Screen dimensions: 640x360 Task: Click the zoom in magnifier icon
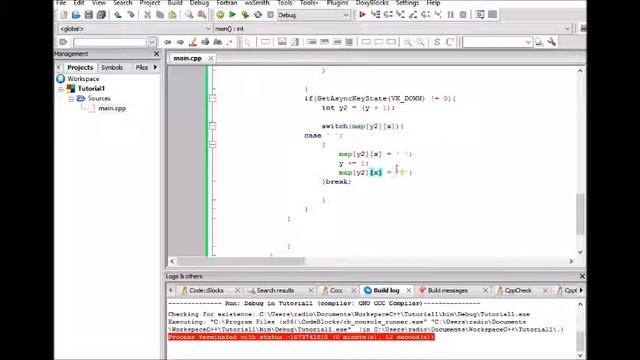tap(407, 42)
